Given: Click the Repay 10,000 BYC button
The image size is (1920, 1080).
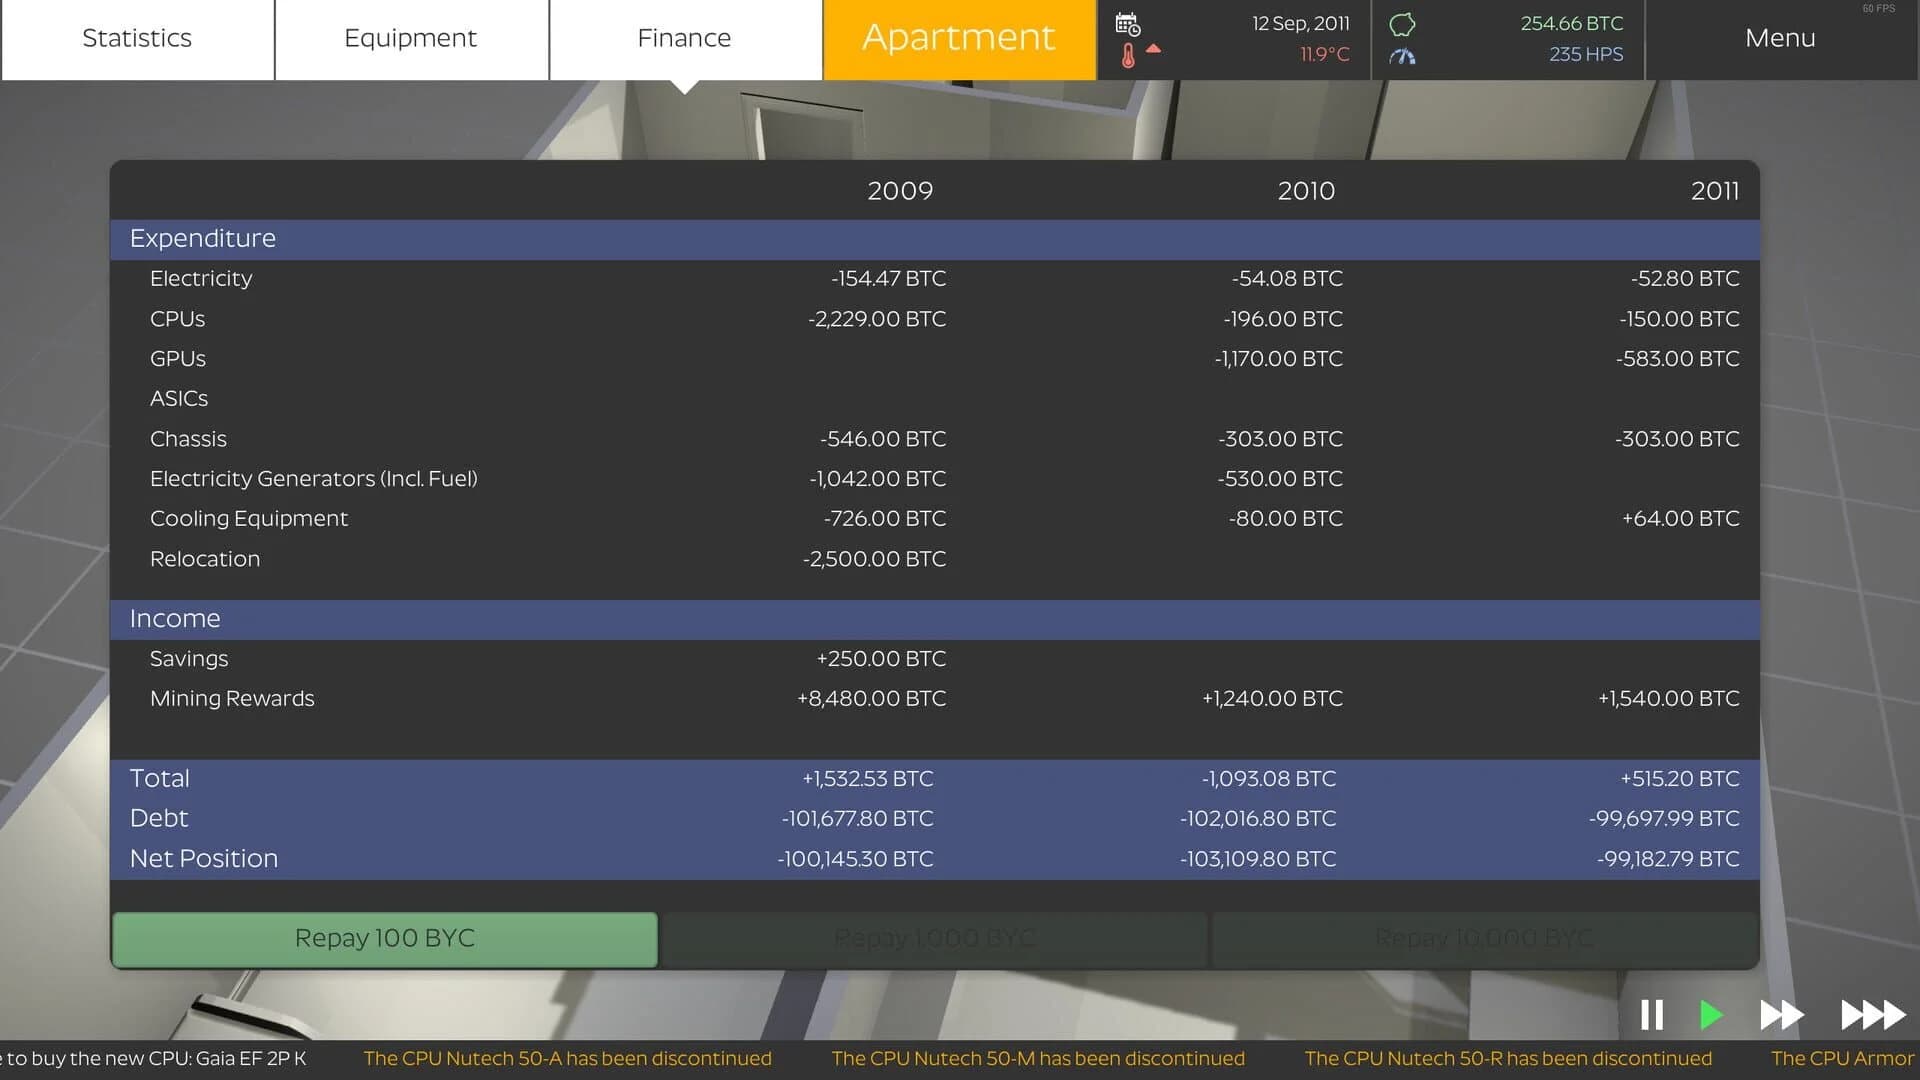Looking at the screenshot, I should (1484, 938).
